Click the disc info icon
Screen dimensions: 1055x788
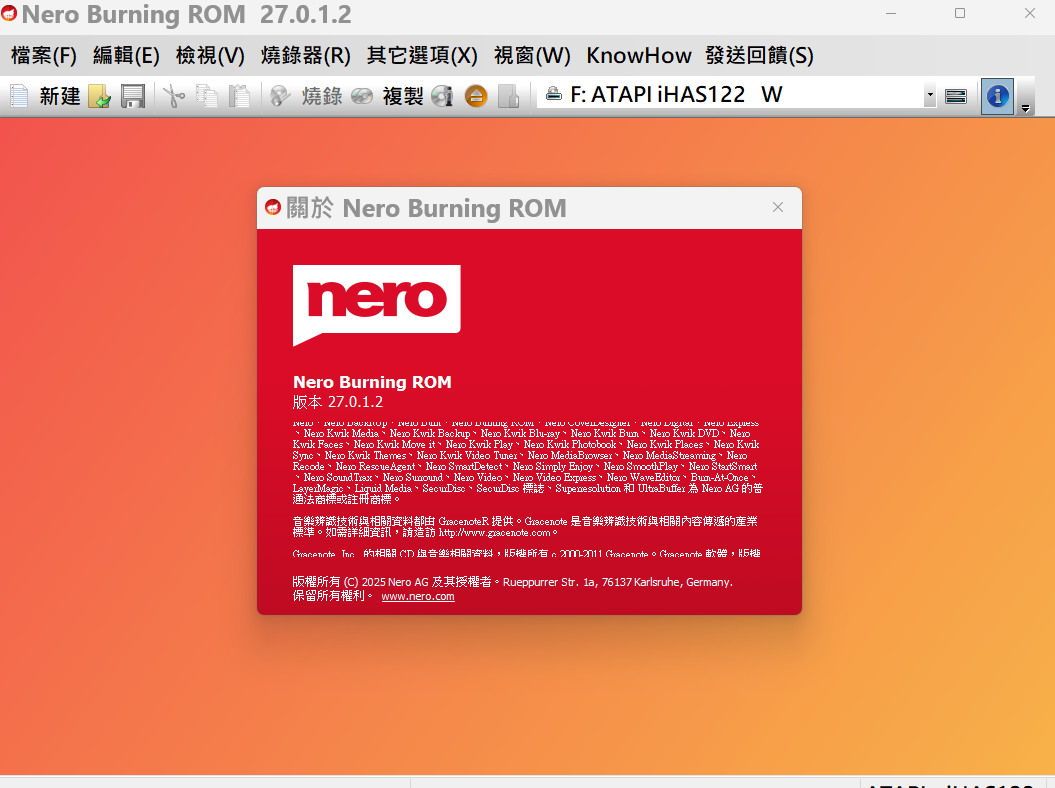(442, 96)
